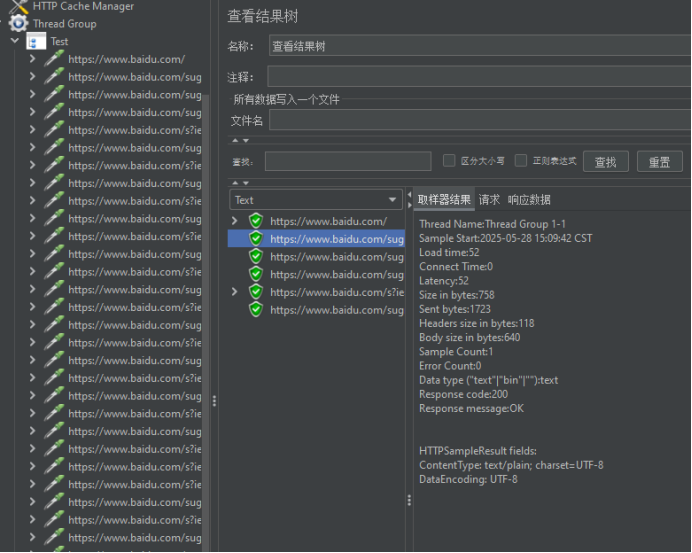This screenshot has width=692, height=553.
Task: Select the Test controller label
Action: 59,41
